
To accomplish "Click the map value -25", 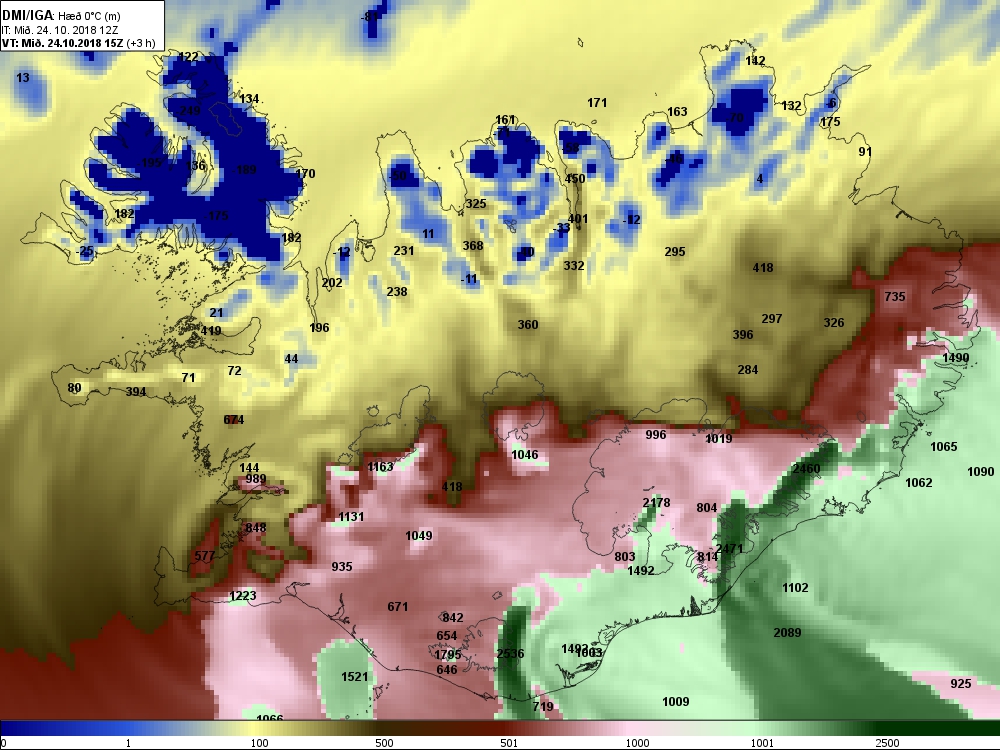I will click(x=85, y=251).
